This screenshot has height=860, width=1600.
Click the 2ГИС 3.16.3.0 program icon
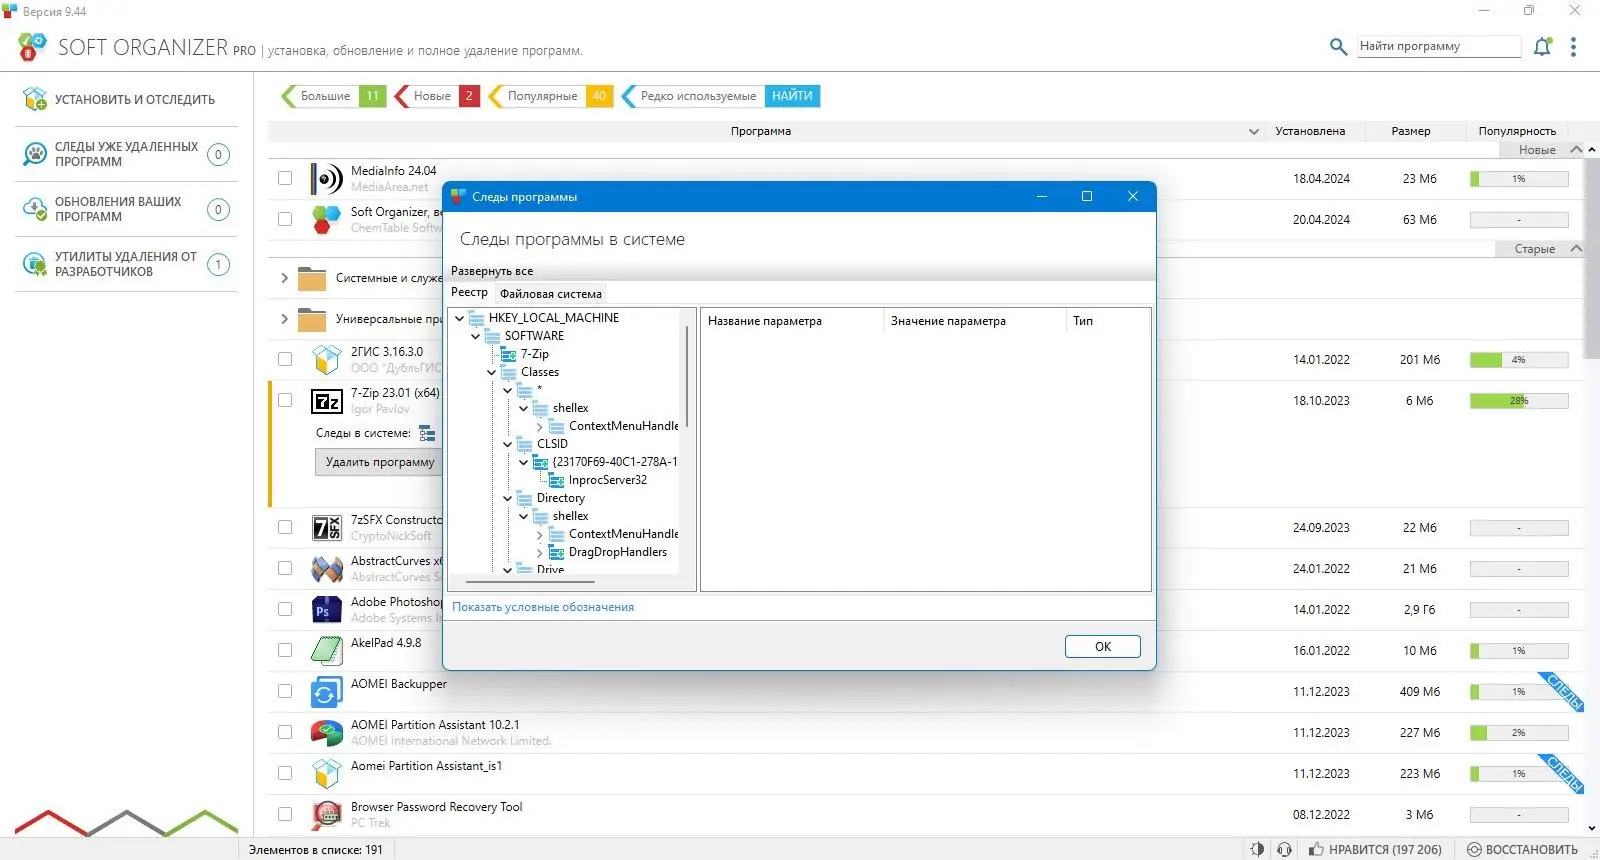tap(326, 360)
